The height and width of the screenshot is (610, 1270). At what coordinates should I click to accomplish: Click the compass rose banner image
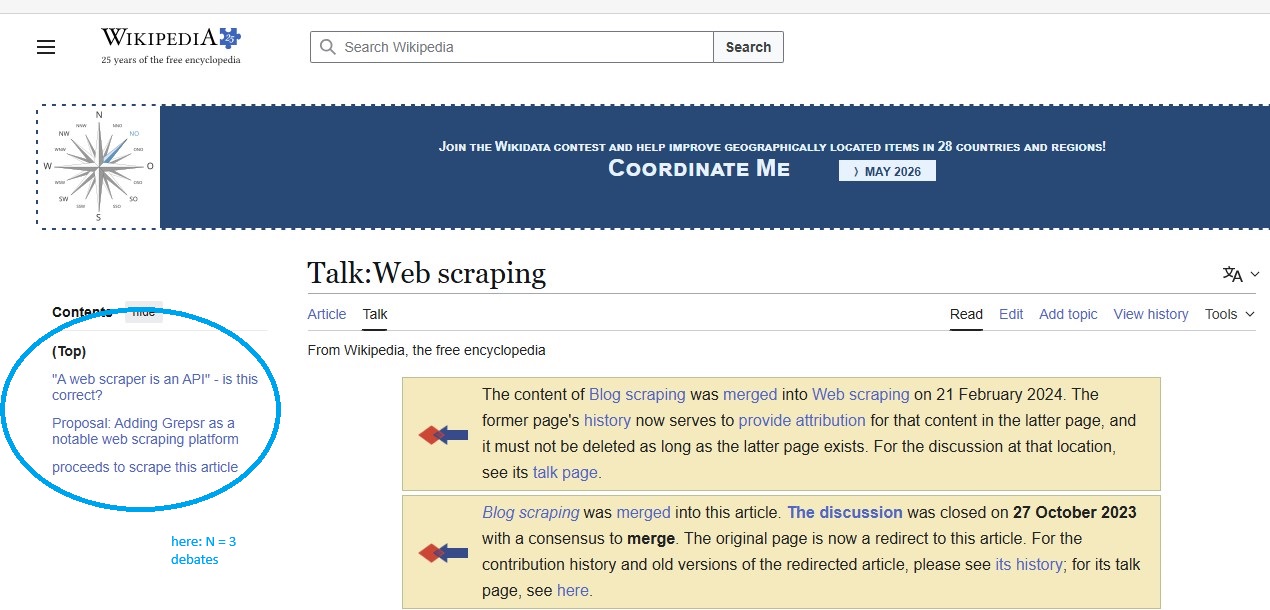point(98,167)
